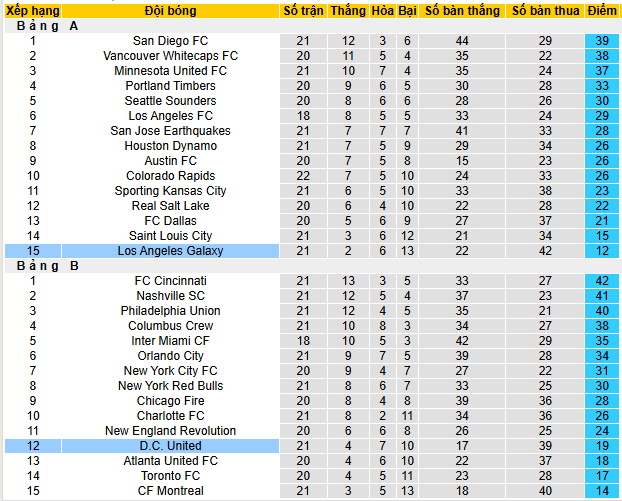
Task: Click the 'Số trận' column header
Action: tap(303, 11)
